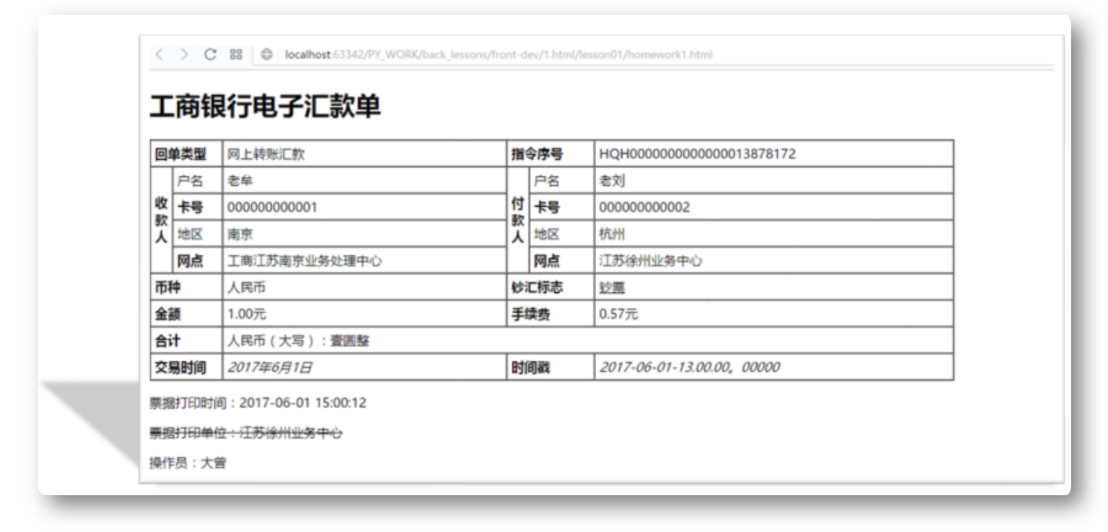Click the 指令序号 header cell
This screenshot has width=1108, height=532.
550,154
